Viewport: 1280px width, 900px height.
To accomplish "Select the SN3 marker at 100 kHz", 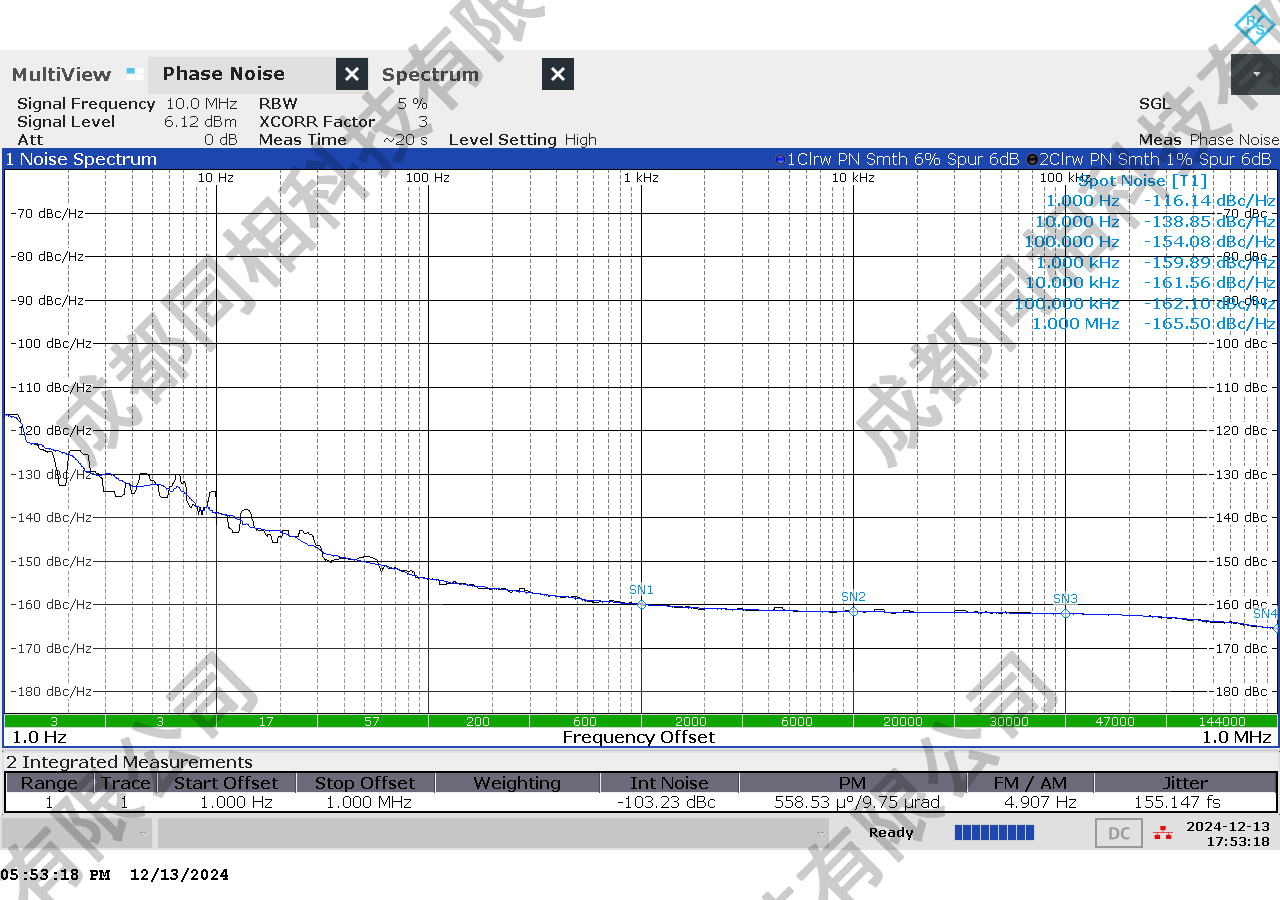I will click(x=1065, y=613).
